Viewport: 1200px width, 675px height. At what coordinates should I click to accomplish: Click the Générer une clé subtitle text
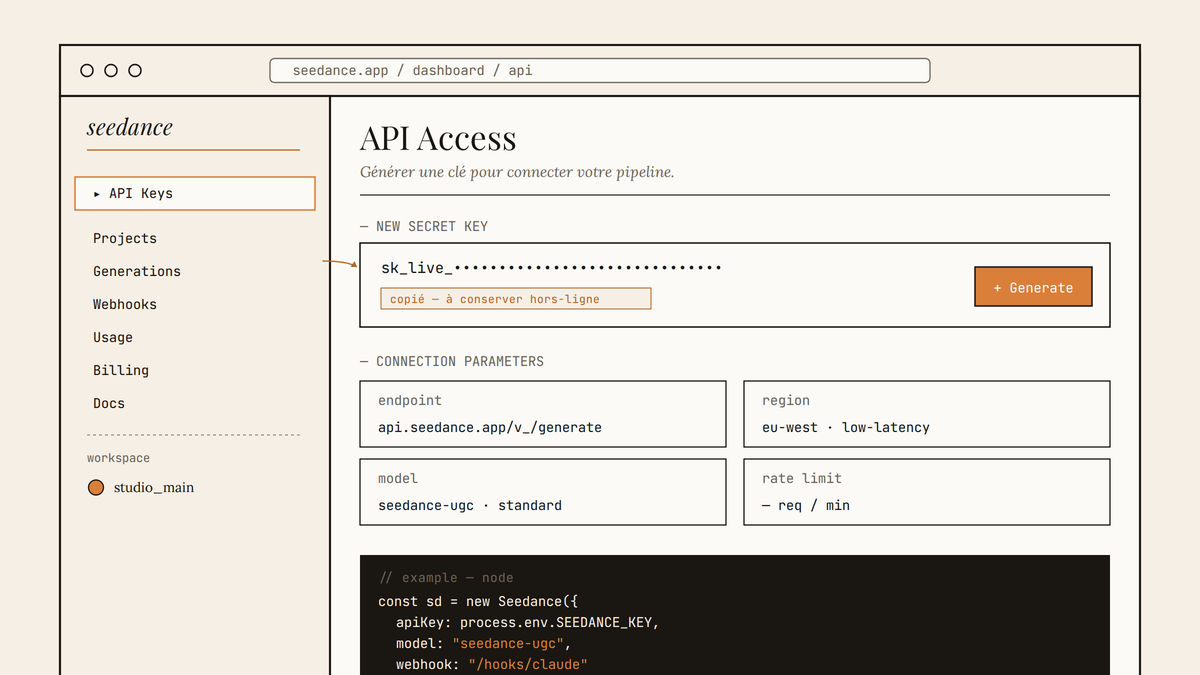click(x=517, y=172)
